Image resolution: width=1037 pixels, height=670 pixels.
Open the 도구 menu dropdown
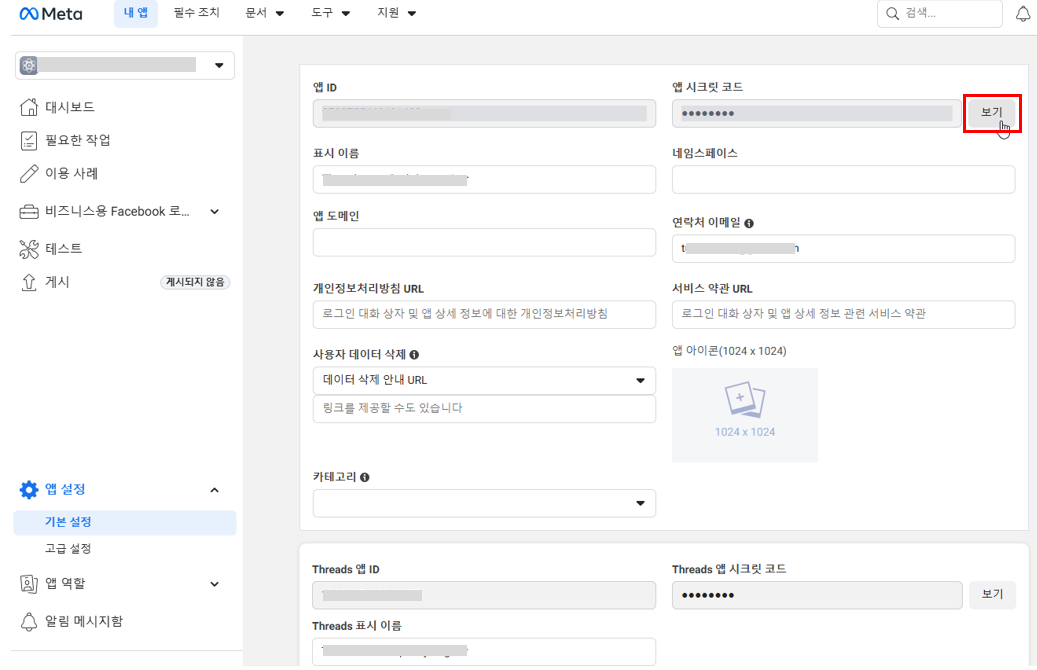331,13
